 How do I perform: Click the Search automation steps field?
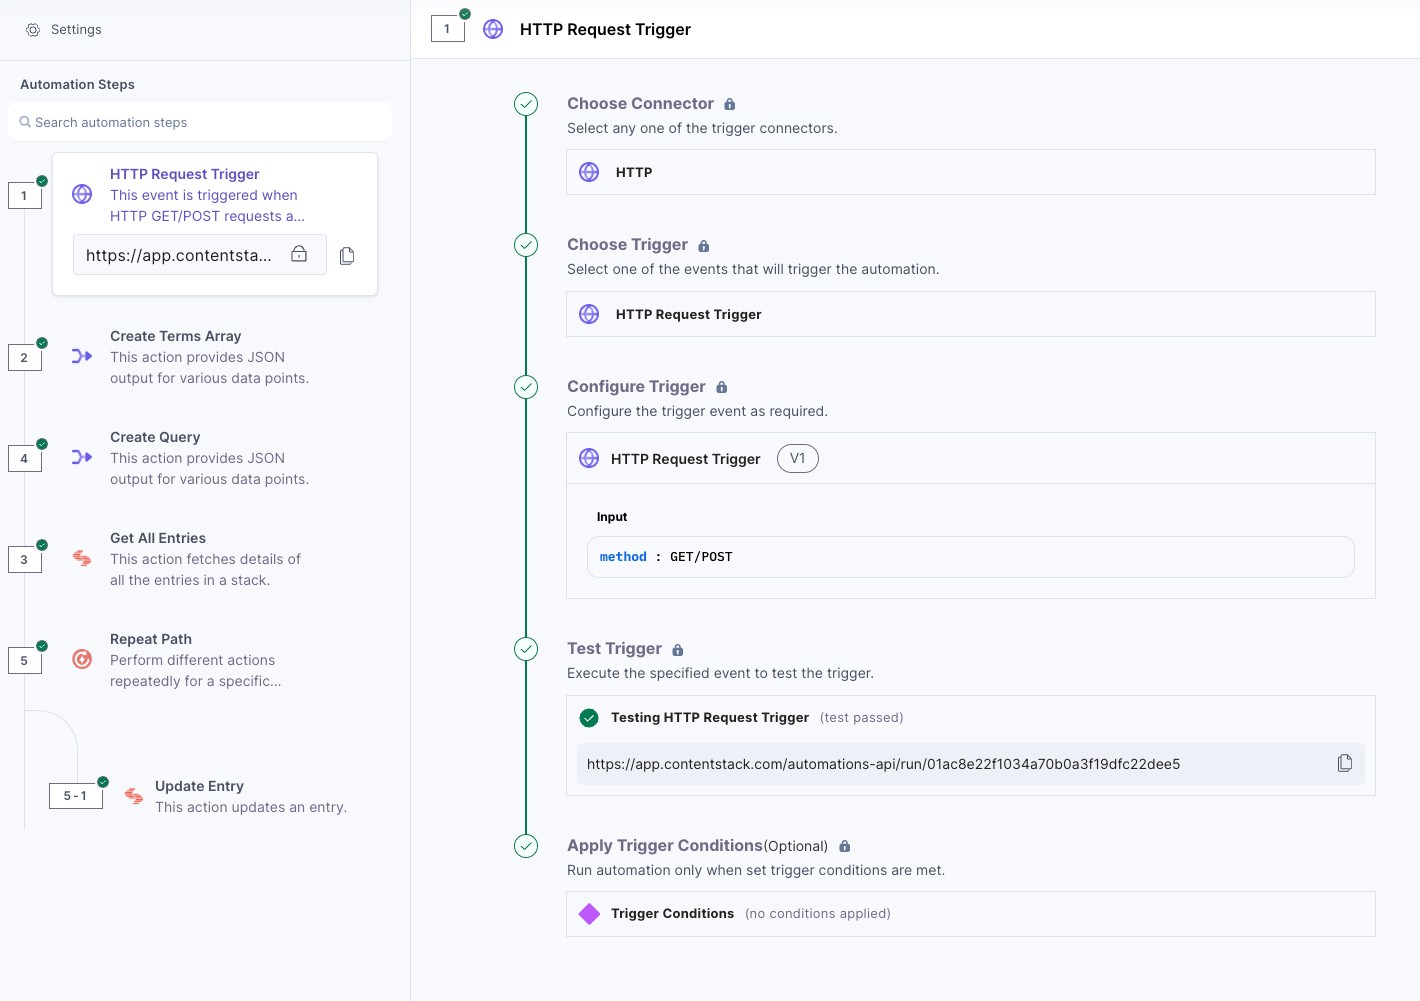200,122
